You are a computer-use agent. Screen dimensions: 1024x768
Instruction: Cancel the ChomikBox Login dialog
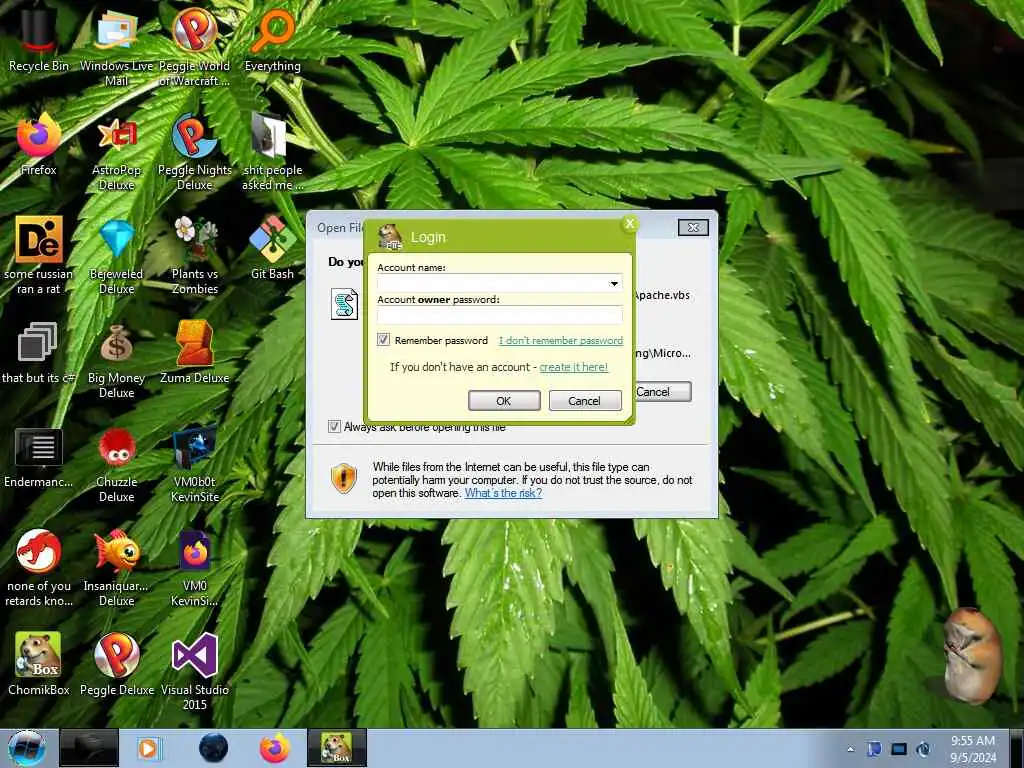coord(584,400)
